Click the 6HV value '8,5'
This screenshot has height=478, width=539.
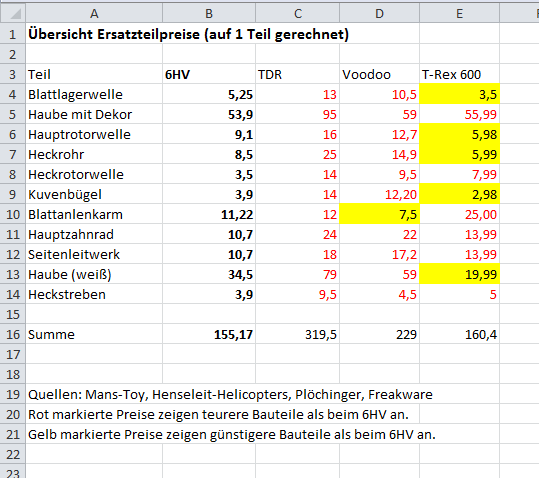point(209,154)
